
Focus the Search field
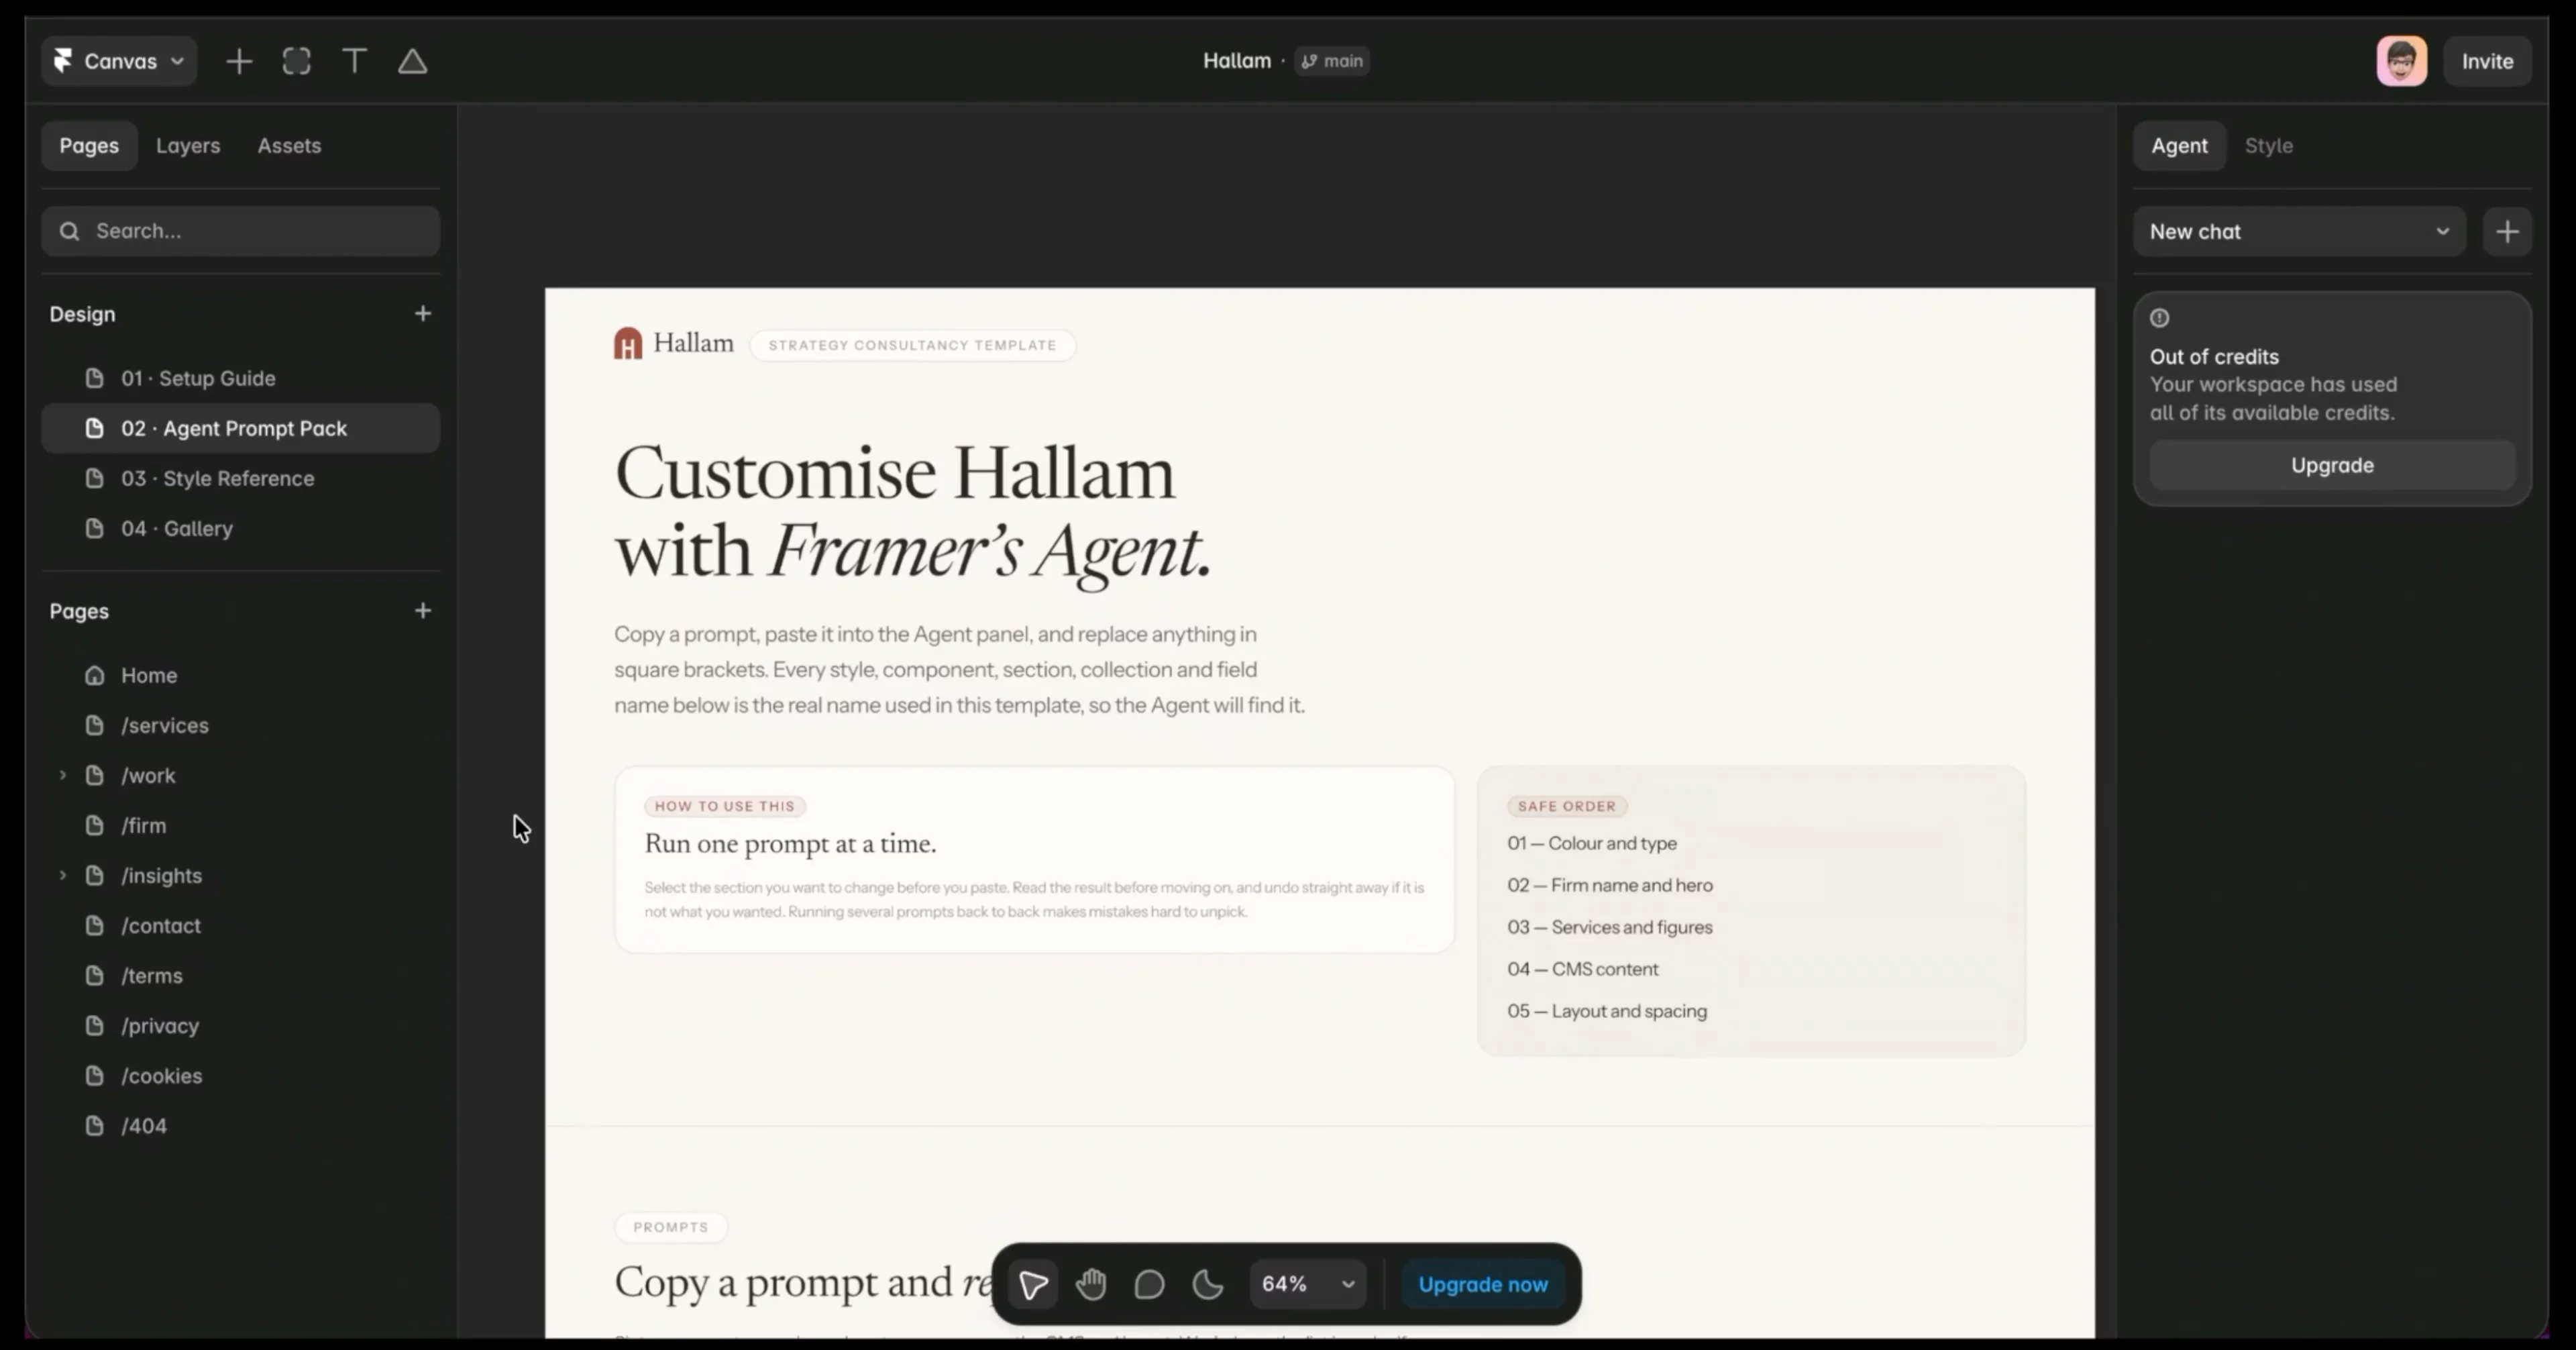tap(241, 231)
